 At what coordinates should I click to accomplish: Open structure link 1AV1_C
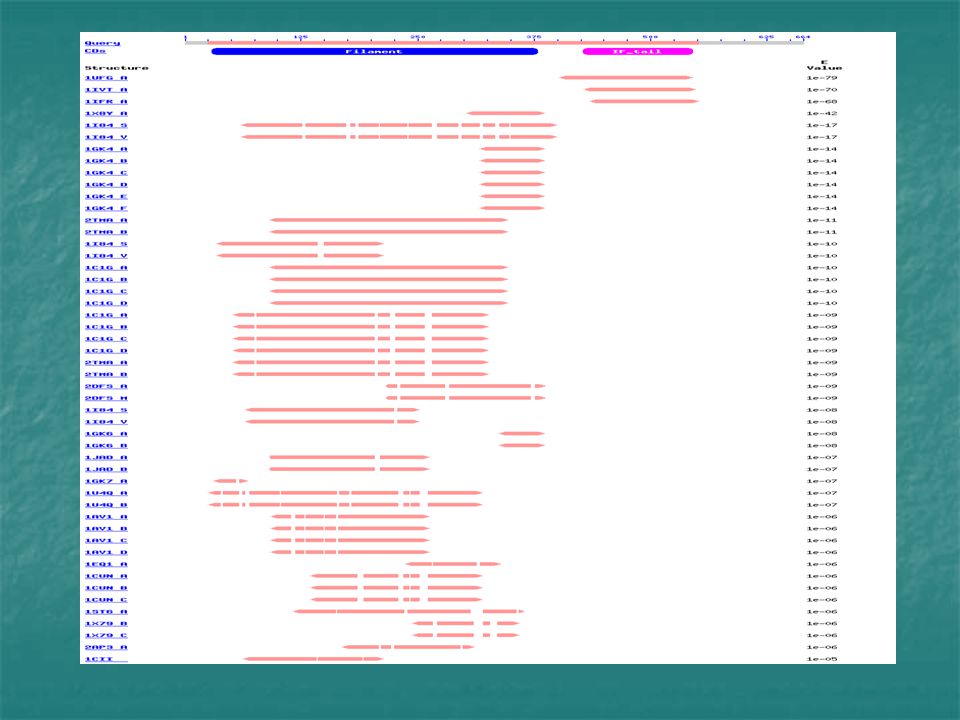point(106,541)
